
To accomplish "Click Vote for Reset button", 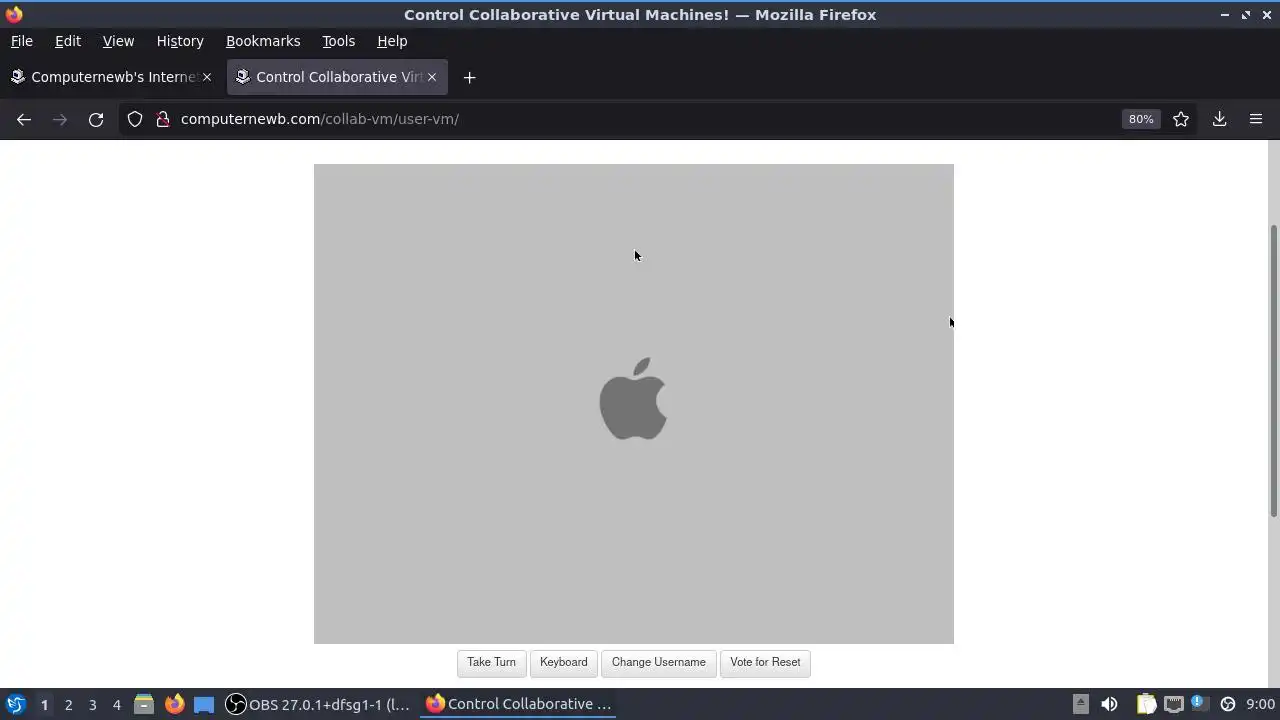I will pos(765,662).
